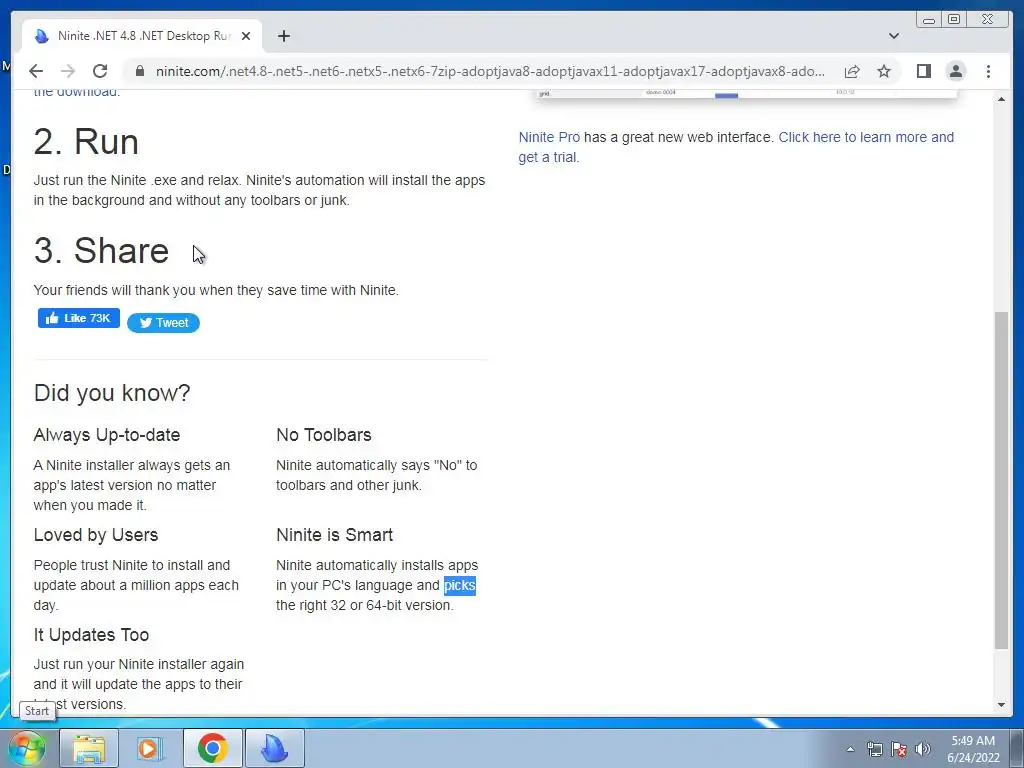The image size is (1024, 768).
Task: Click the page scrollbar thumb
Action: pos(1001,480)
